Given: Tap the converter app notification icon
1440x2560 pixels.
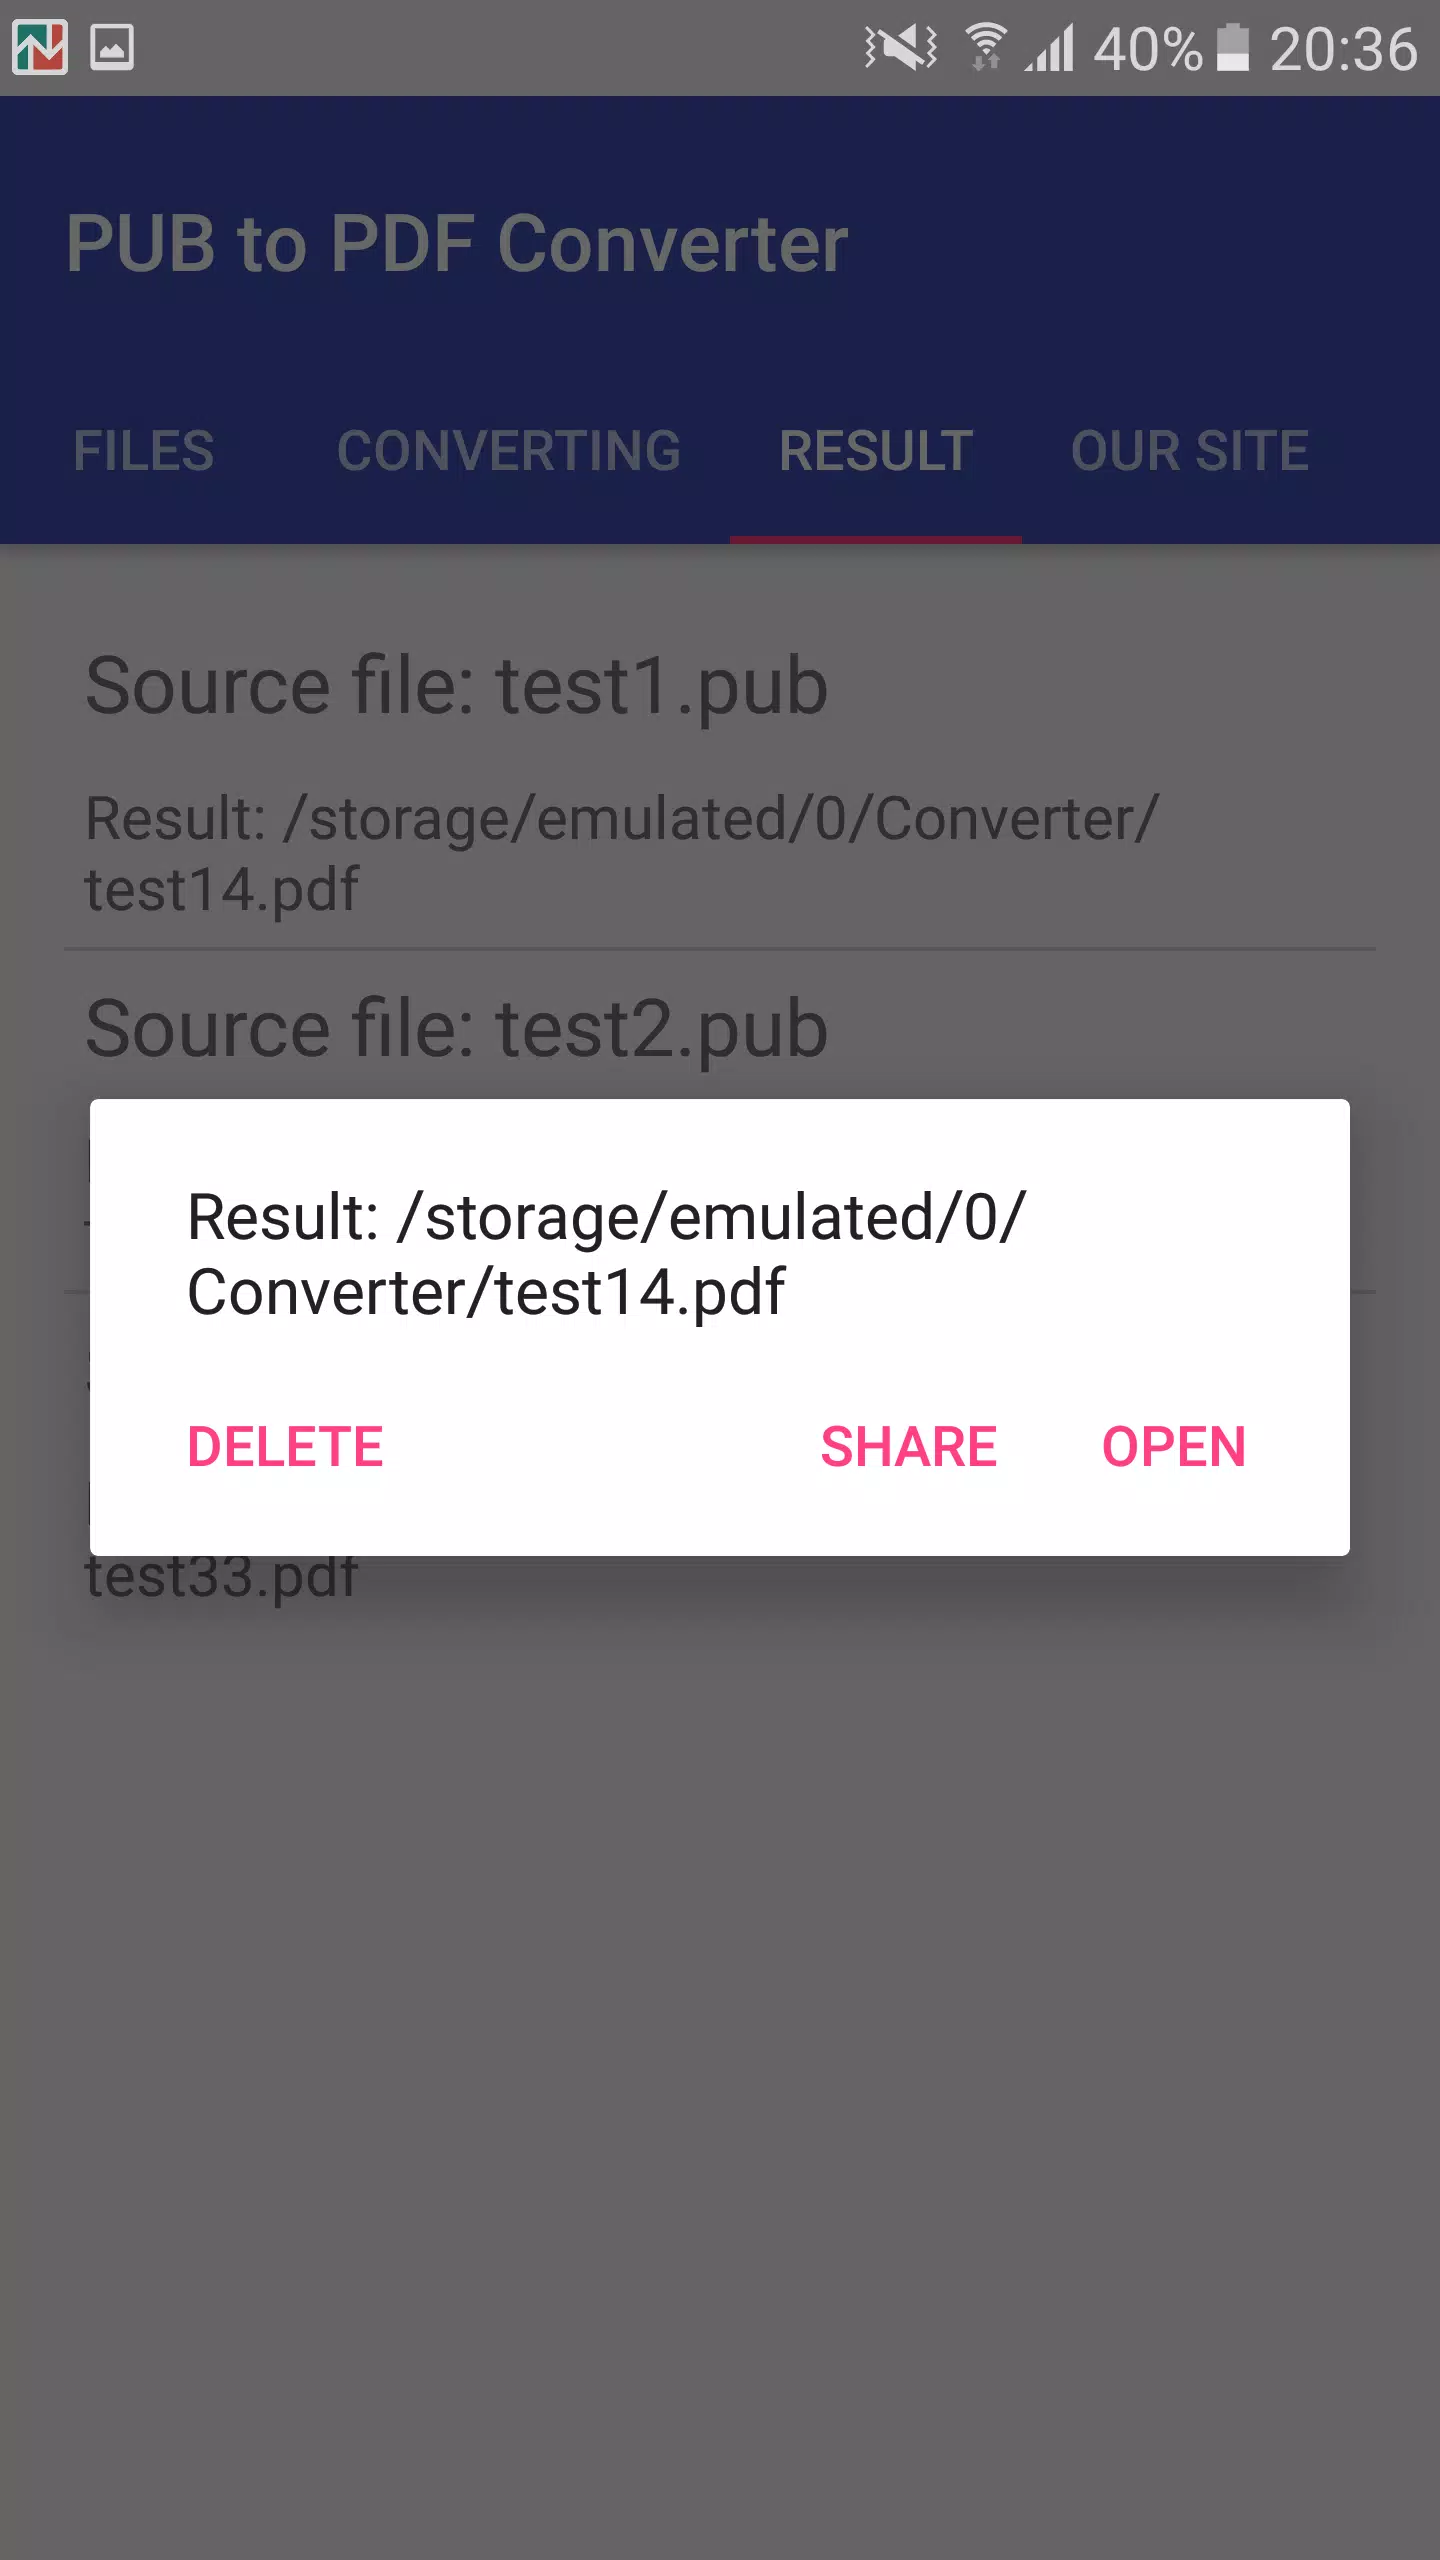Looking at the screenshot, I should point(40,47).
